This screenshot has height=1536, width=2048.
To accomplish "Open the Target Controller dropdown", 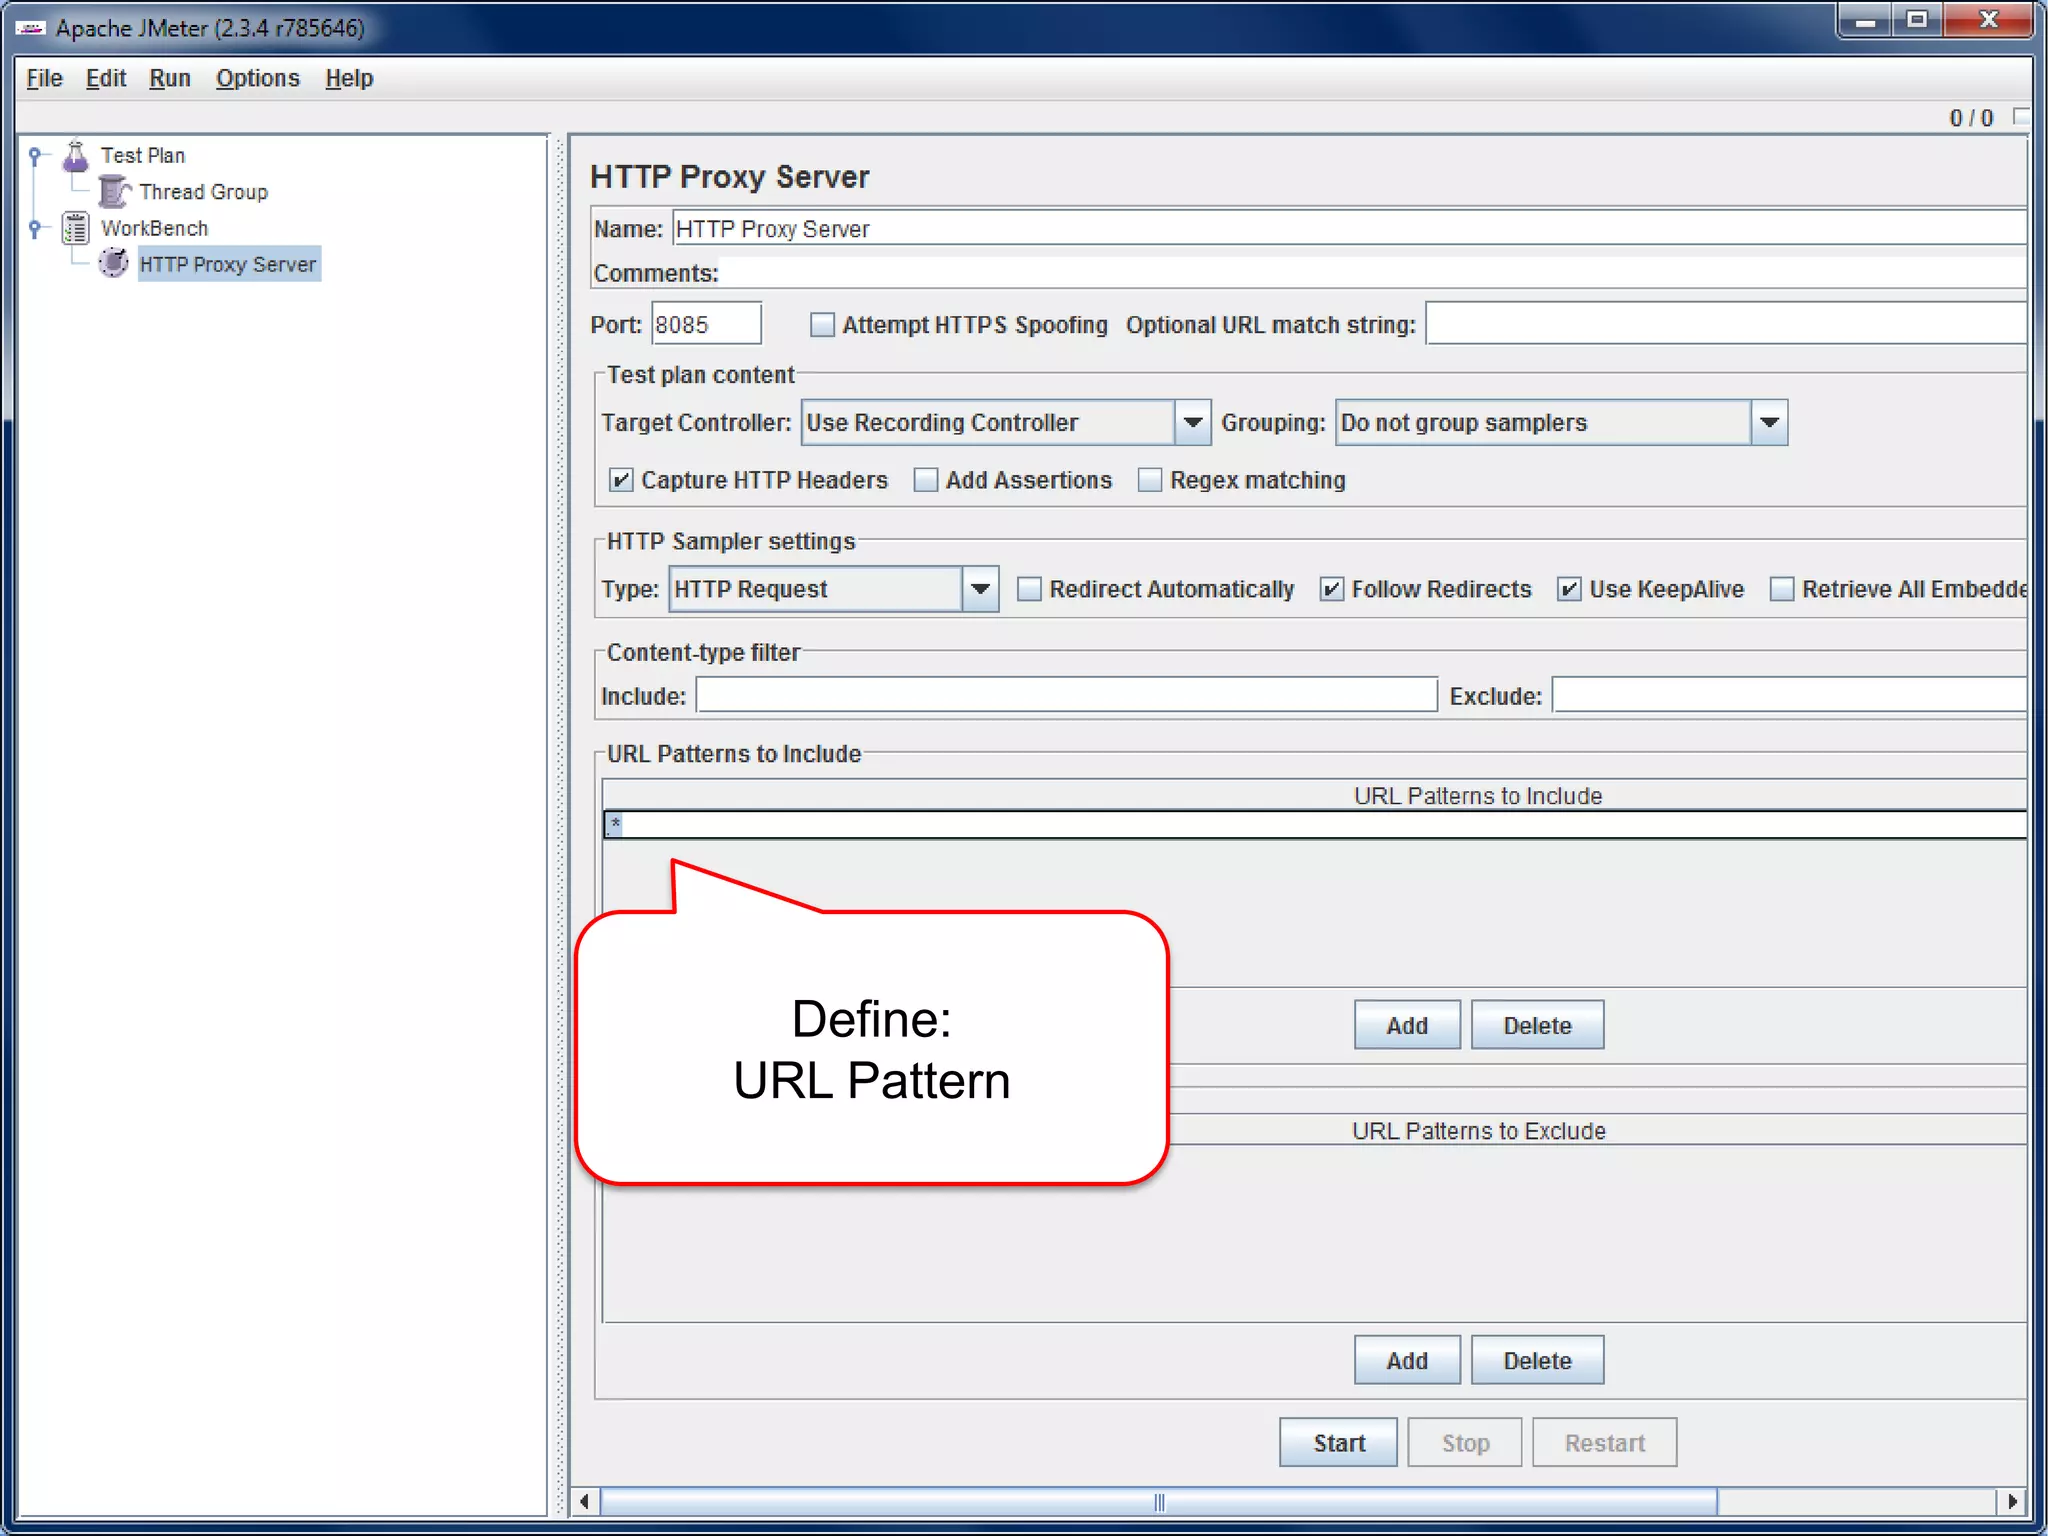I will (1191, 423).
